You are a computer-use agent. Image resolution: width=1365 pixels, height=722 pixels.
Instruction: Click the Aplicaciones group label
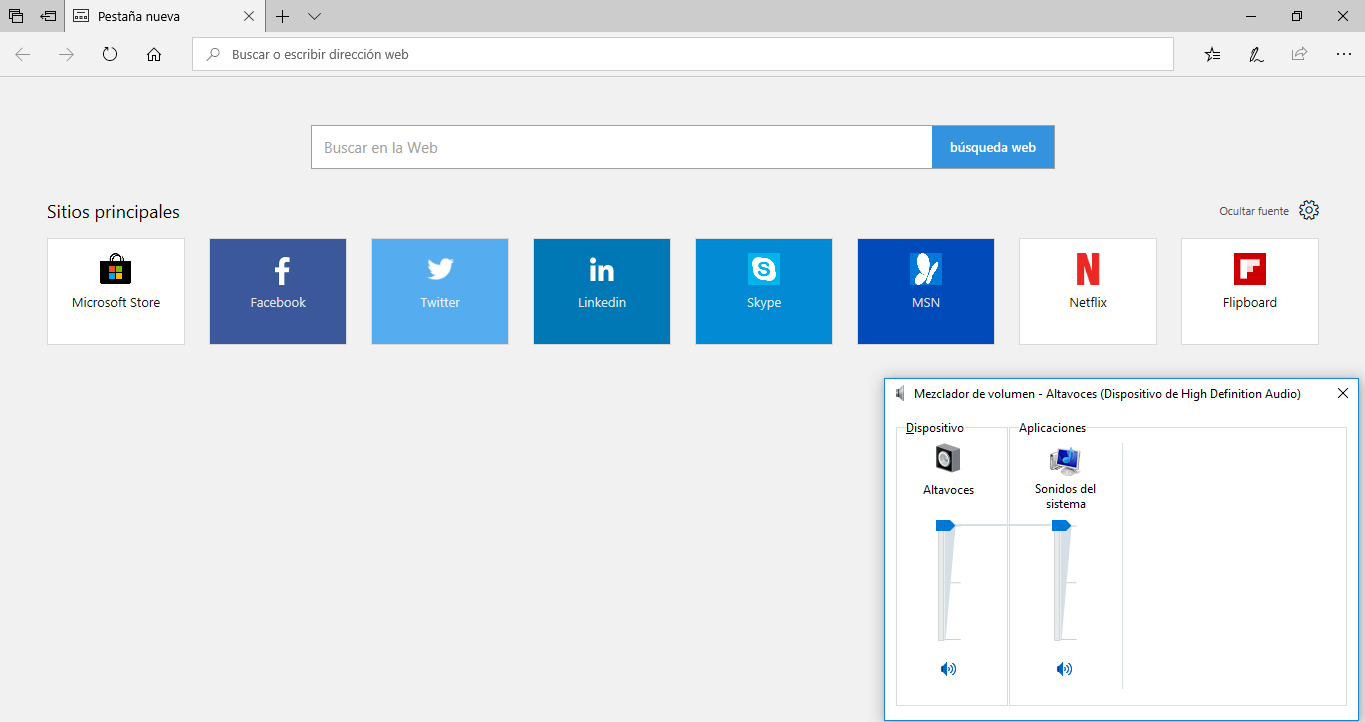coord(1052,428)
